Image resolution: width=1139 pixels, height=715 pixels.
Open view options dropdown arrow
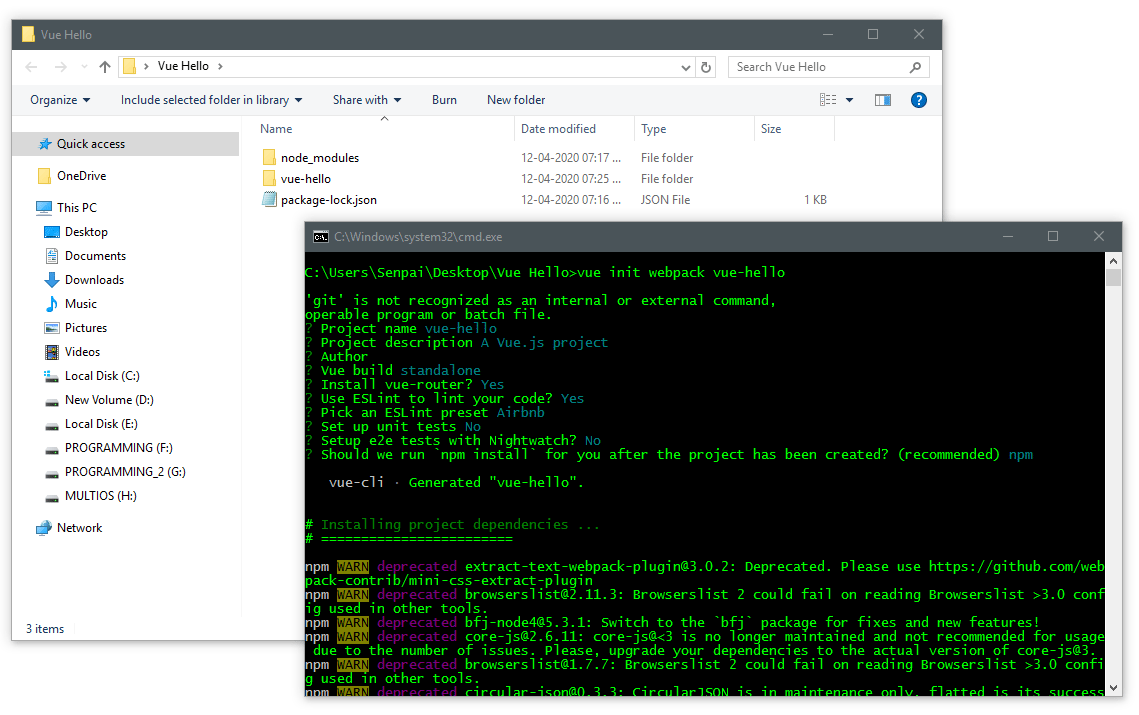(849, 100)
